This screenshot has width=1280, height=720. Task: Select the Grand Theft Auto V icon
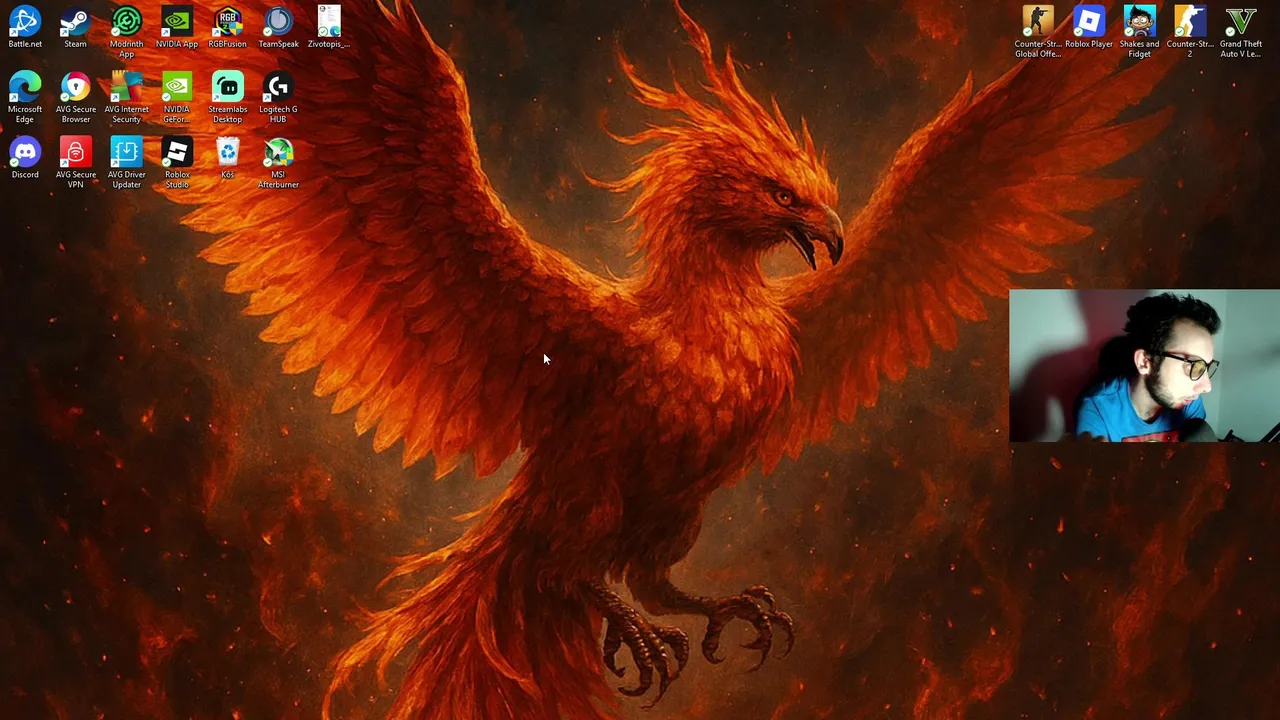point(1240,32)
